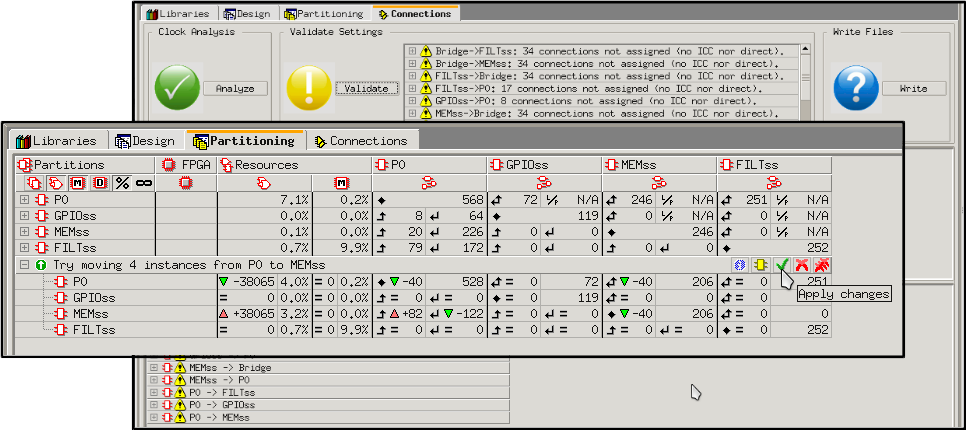Screen dimensions: 966x430
Task: Expand the MEMss -> Bridge row in back window
Action: 153,368
